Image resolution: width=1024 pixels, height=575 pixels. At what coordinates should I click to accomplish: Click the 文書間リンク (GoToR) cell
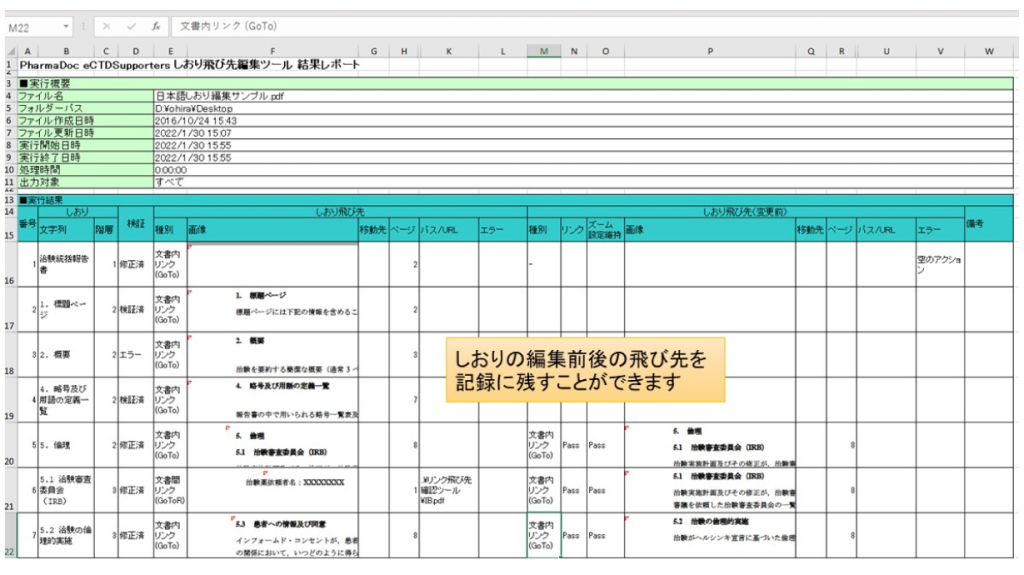(169, 490)
